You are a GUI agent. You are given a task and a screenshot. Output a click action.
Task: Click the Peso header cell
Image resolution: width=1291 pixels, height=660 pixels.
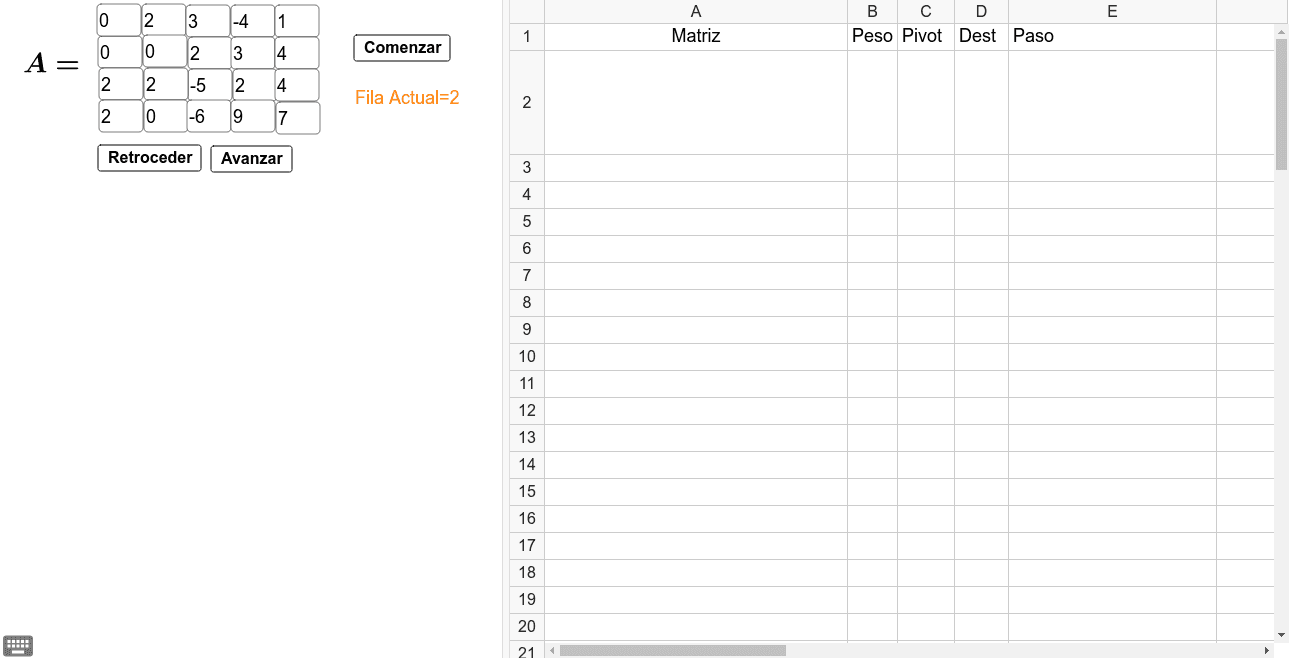tap(872, 36)
